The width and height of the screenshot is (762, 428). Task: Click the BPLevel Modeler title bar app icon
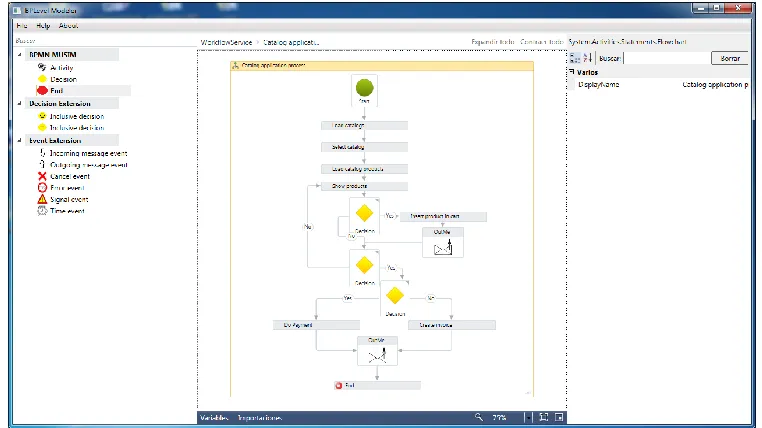coord(17,10)
